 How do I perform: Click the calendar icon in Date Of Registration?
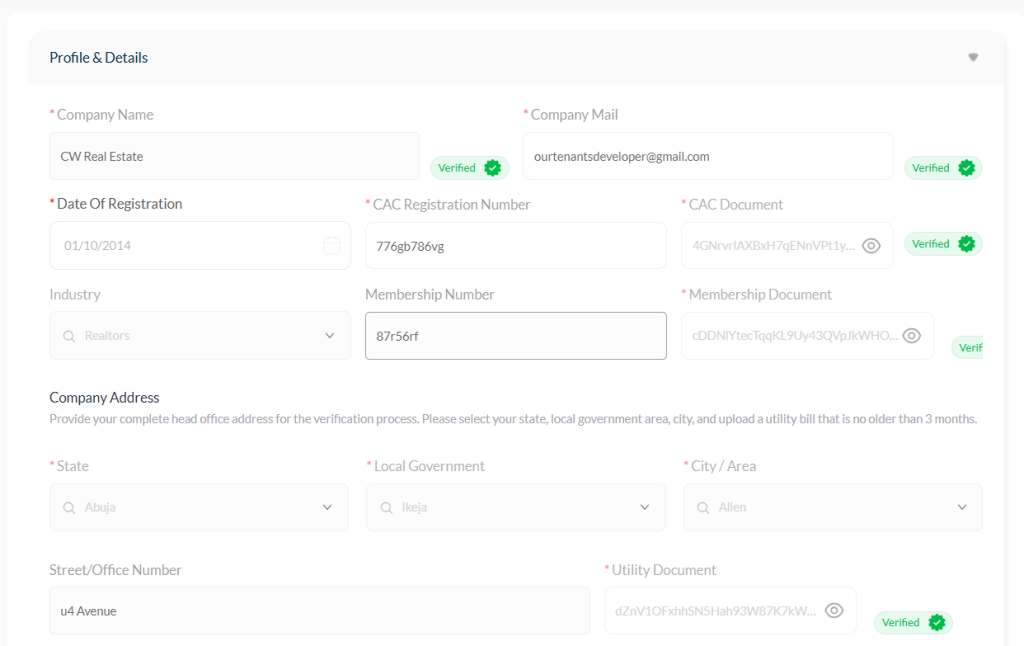coord(332,246)
